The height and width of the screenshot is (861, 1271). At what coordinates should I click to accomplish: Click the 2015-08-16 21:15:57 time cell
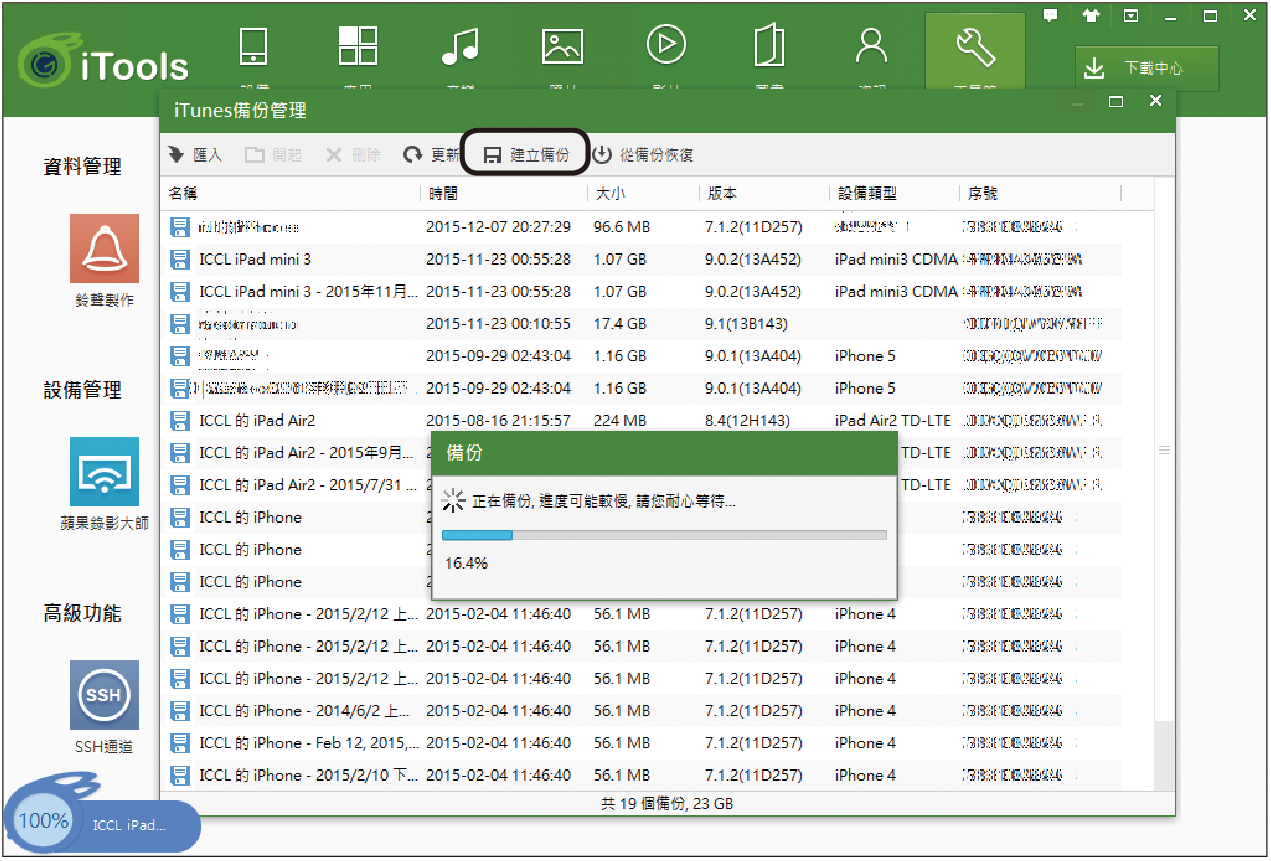coord(499,421)
